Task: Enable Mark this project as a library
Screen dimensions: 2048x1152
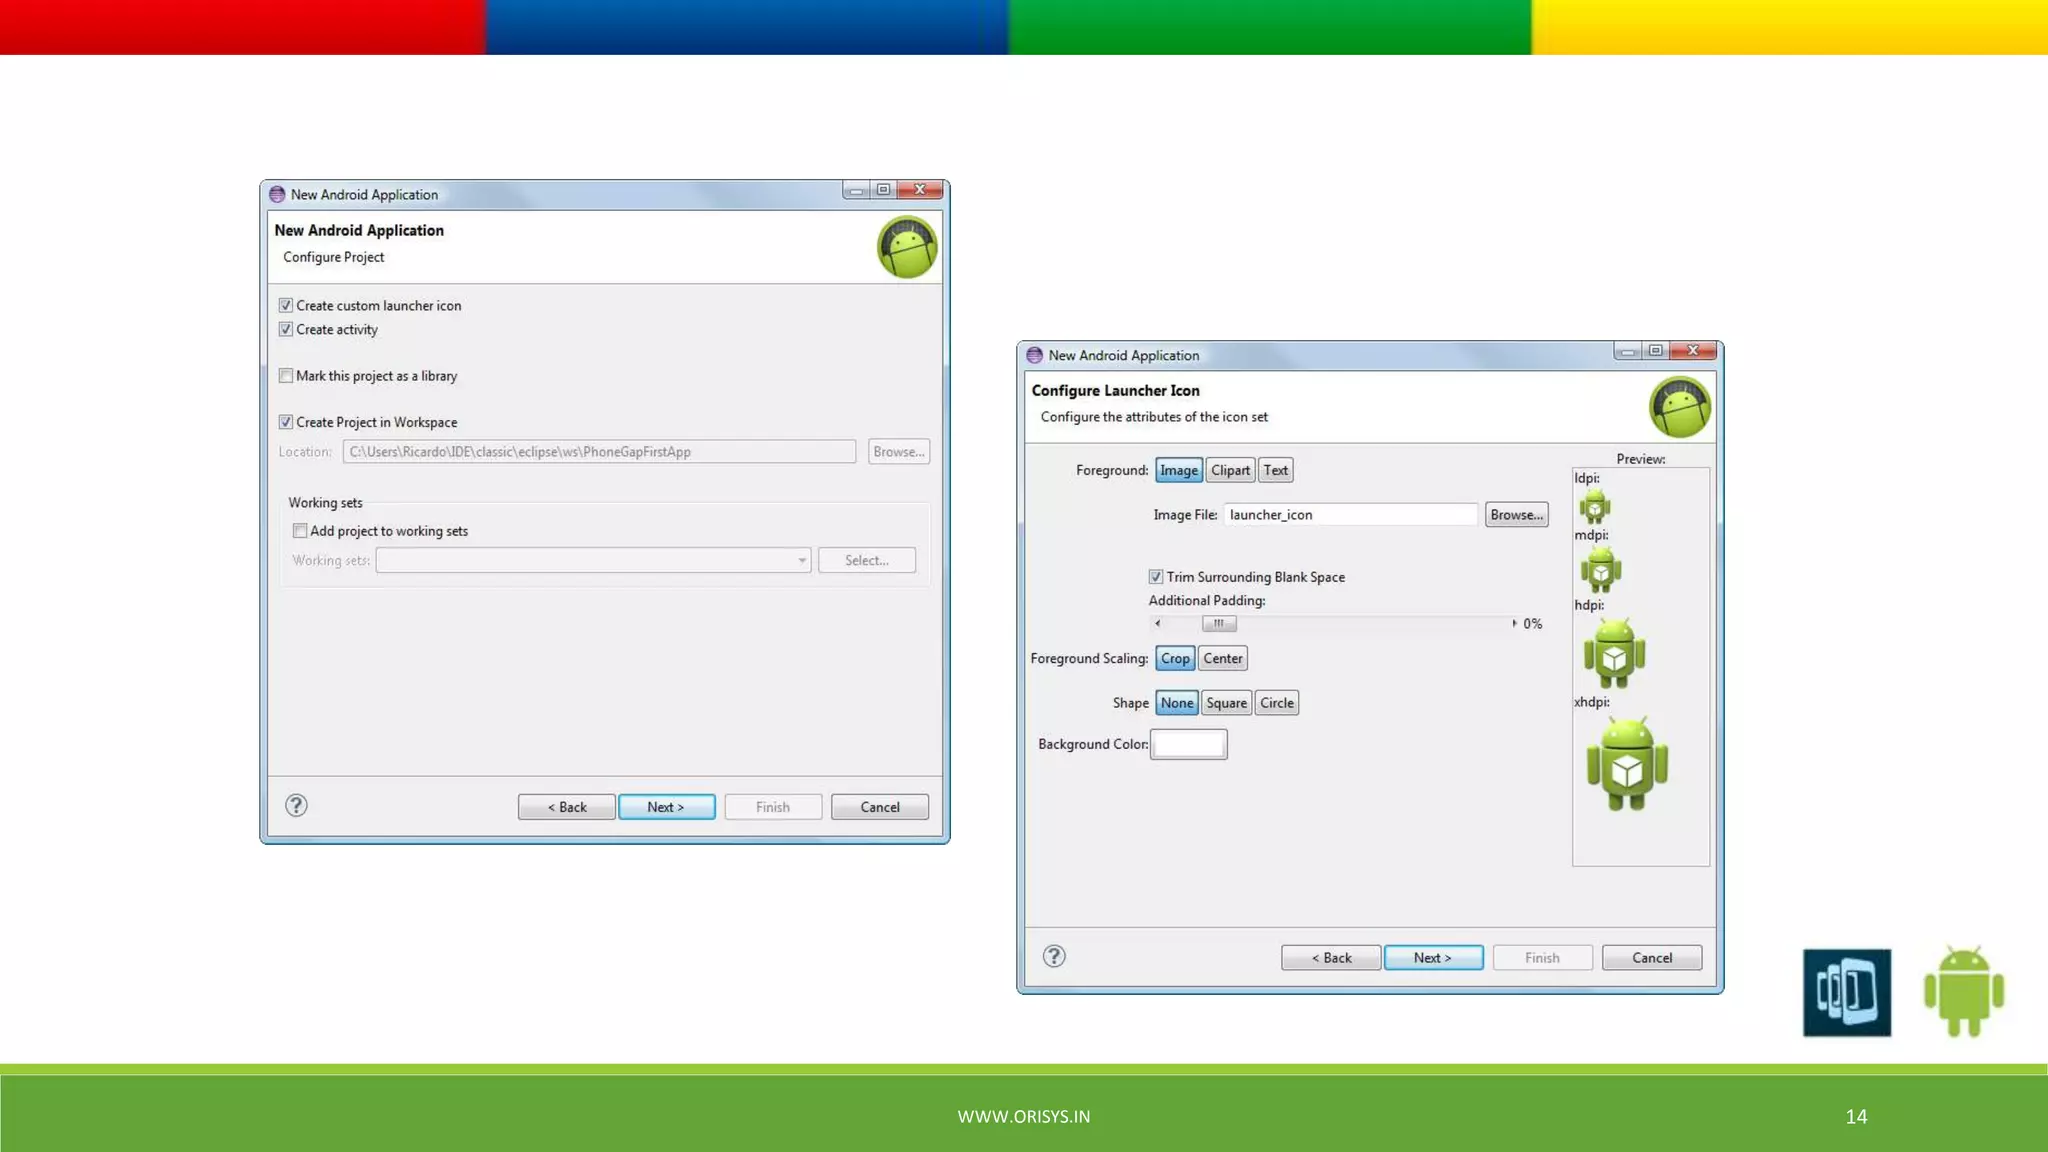Action: [286, 376]
